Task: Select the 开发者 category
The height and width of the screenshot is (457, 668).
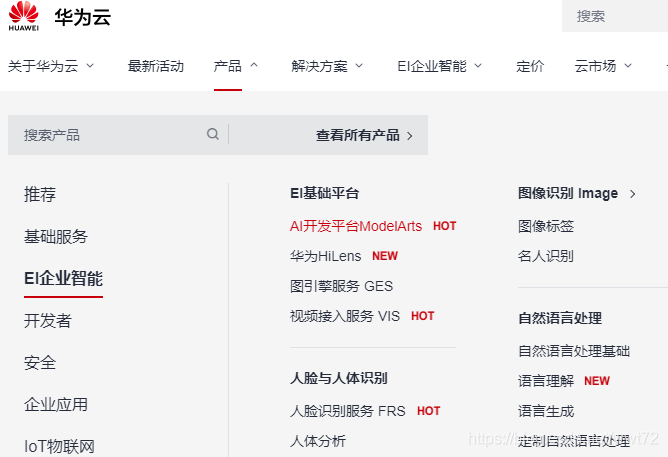Action: pyautogui.click(x=48, y=321)
